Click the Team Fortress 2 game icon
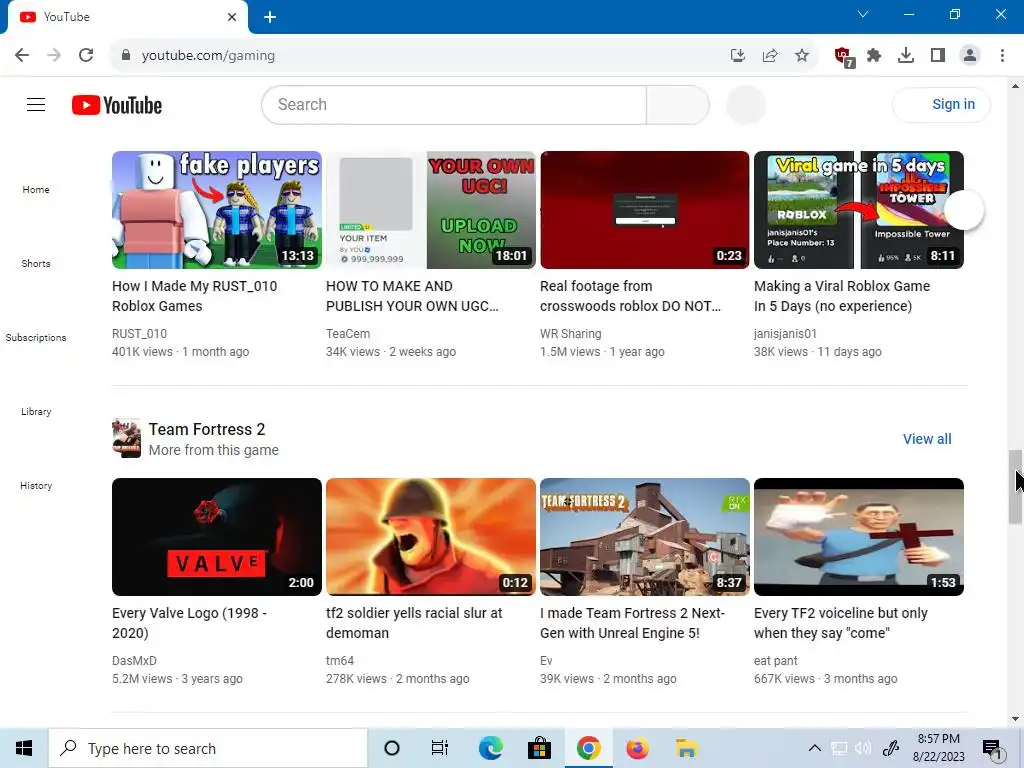The height and width of the screenshot is (768, 1024). pyautogui.click(x=126, y=438)
